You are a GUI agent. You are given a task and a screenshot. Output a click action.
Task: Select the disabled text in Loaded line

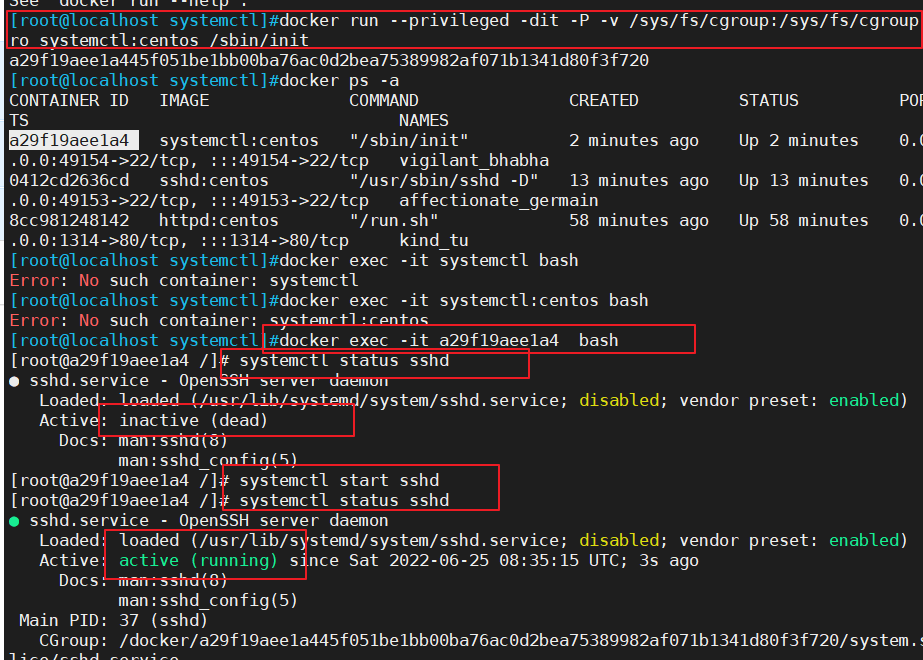(x=619, y=400)
